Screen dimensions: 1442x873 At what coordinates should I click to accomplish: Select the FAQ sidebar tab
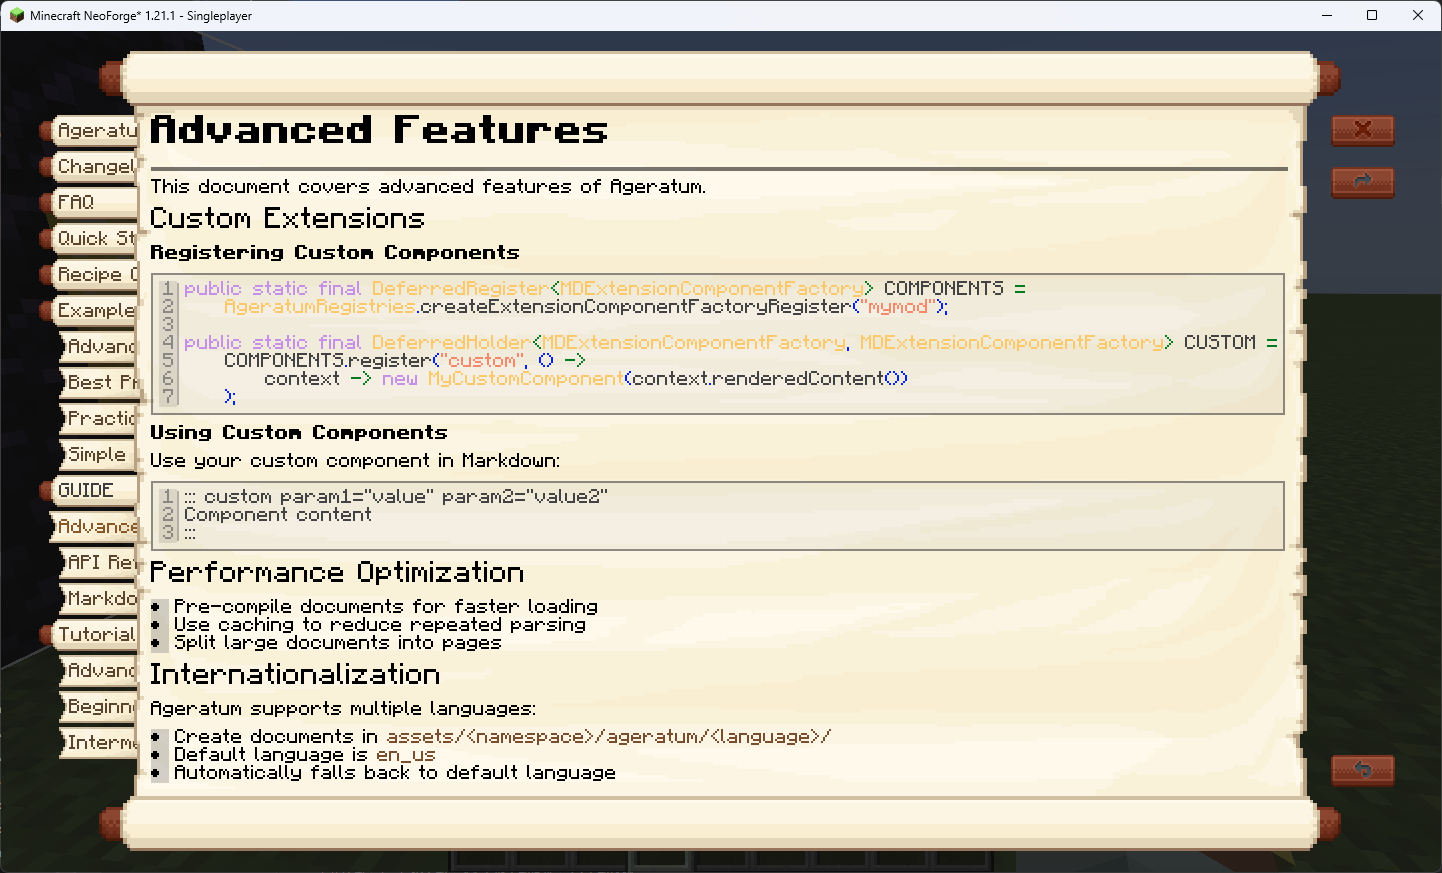click(90, 203)
